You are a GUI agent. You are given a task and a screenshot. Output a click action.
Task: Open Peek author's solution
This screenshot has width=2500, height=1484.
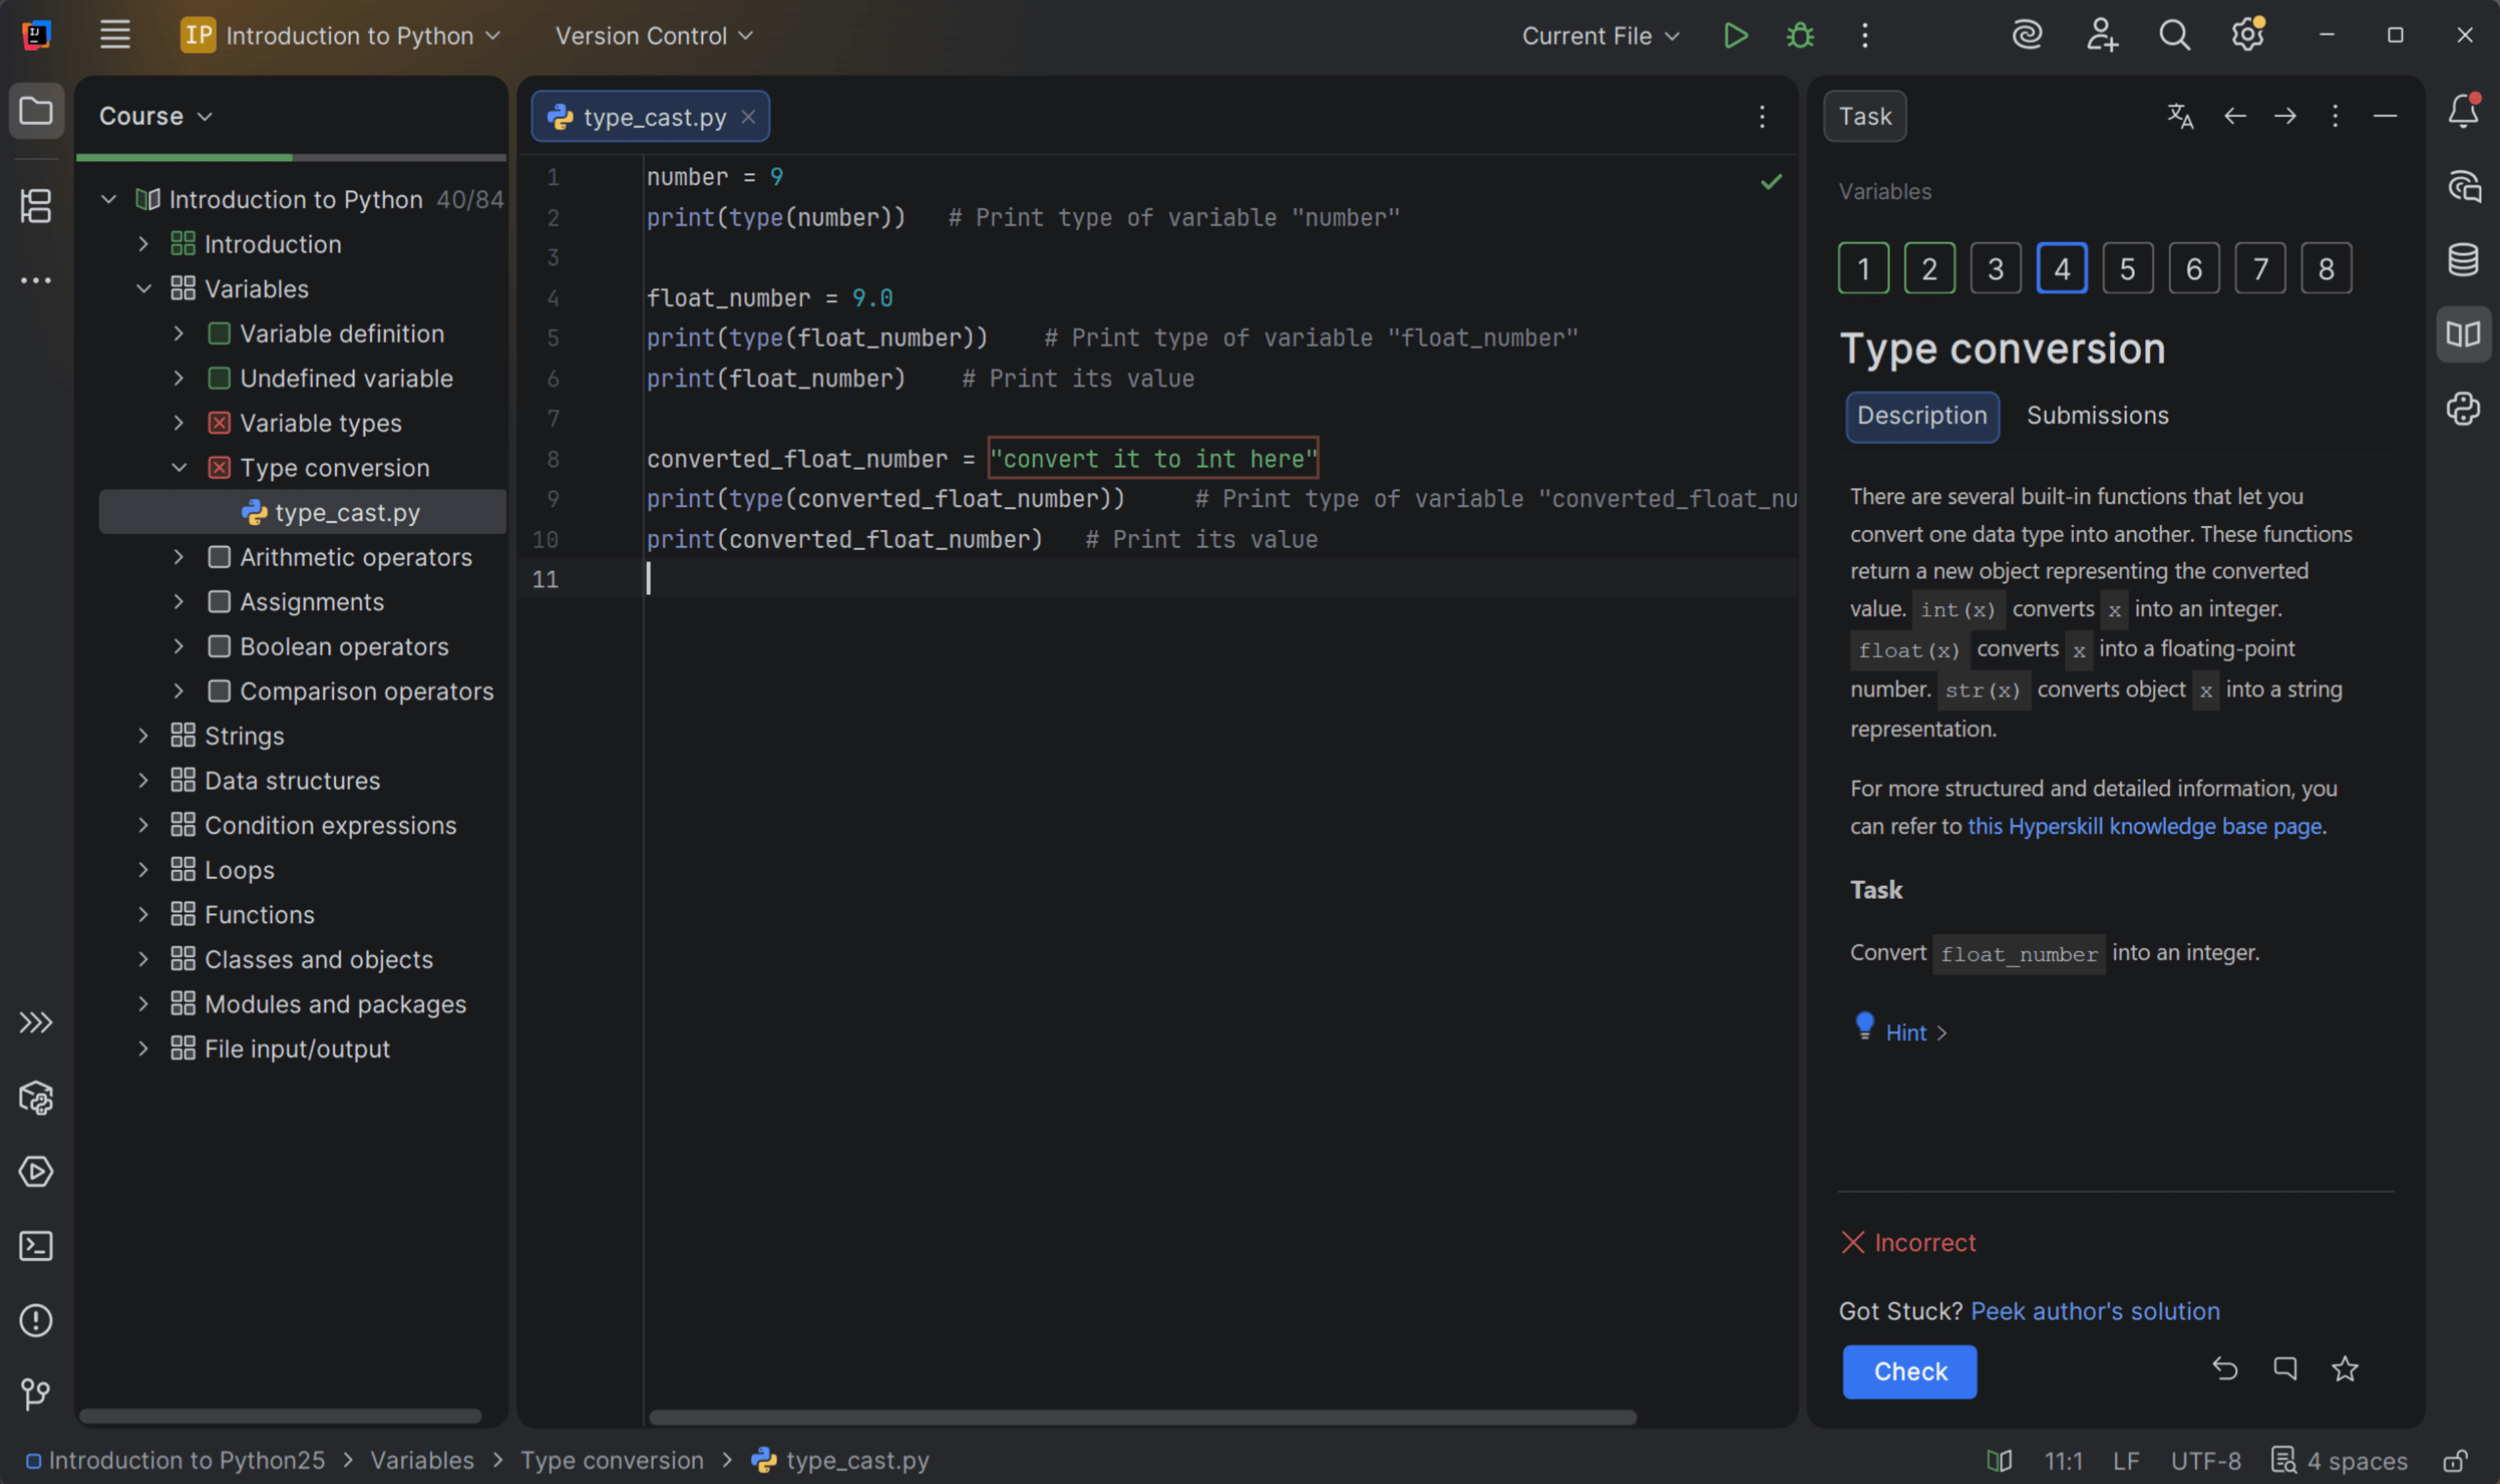tap(2094, 1310)
